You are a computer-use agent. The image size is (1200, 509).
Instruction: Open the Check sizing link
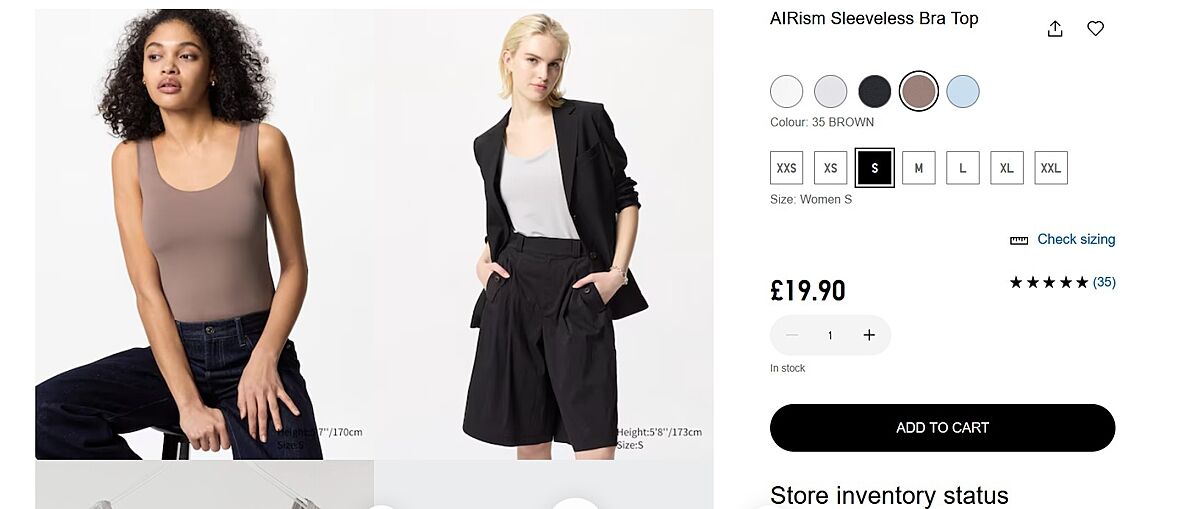click(x=1076, y=239)
